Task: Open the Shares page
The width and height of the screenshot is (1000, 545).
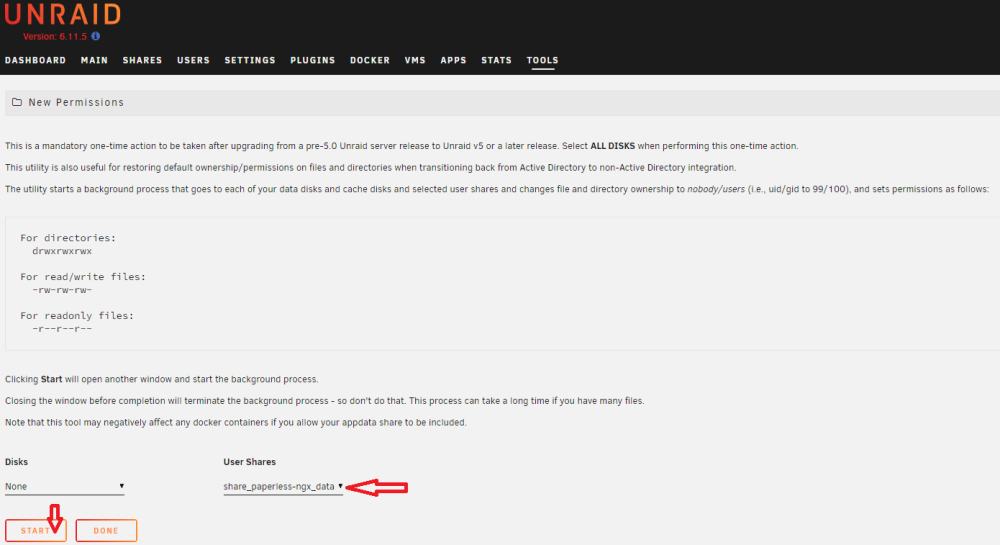Action: [x=142, y=60]
